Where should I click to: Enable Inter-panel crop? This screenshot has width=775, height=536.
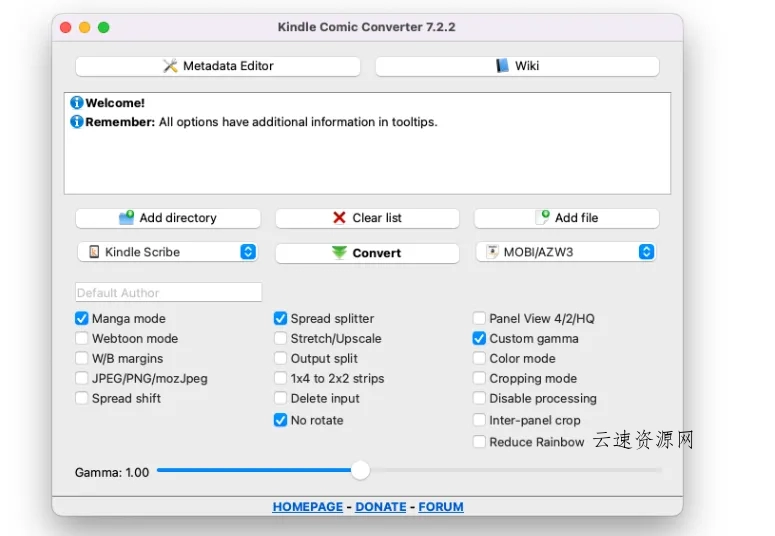tap(479, 420)
